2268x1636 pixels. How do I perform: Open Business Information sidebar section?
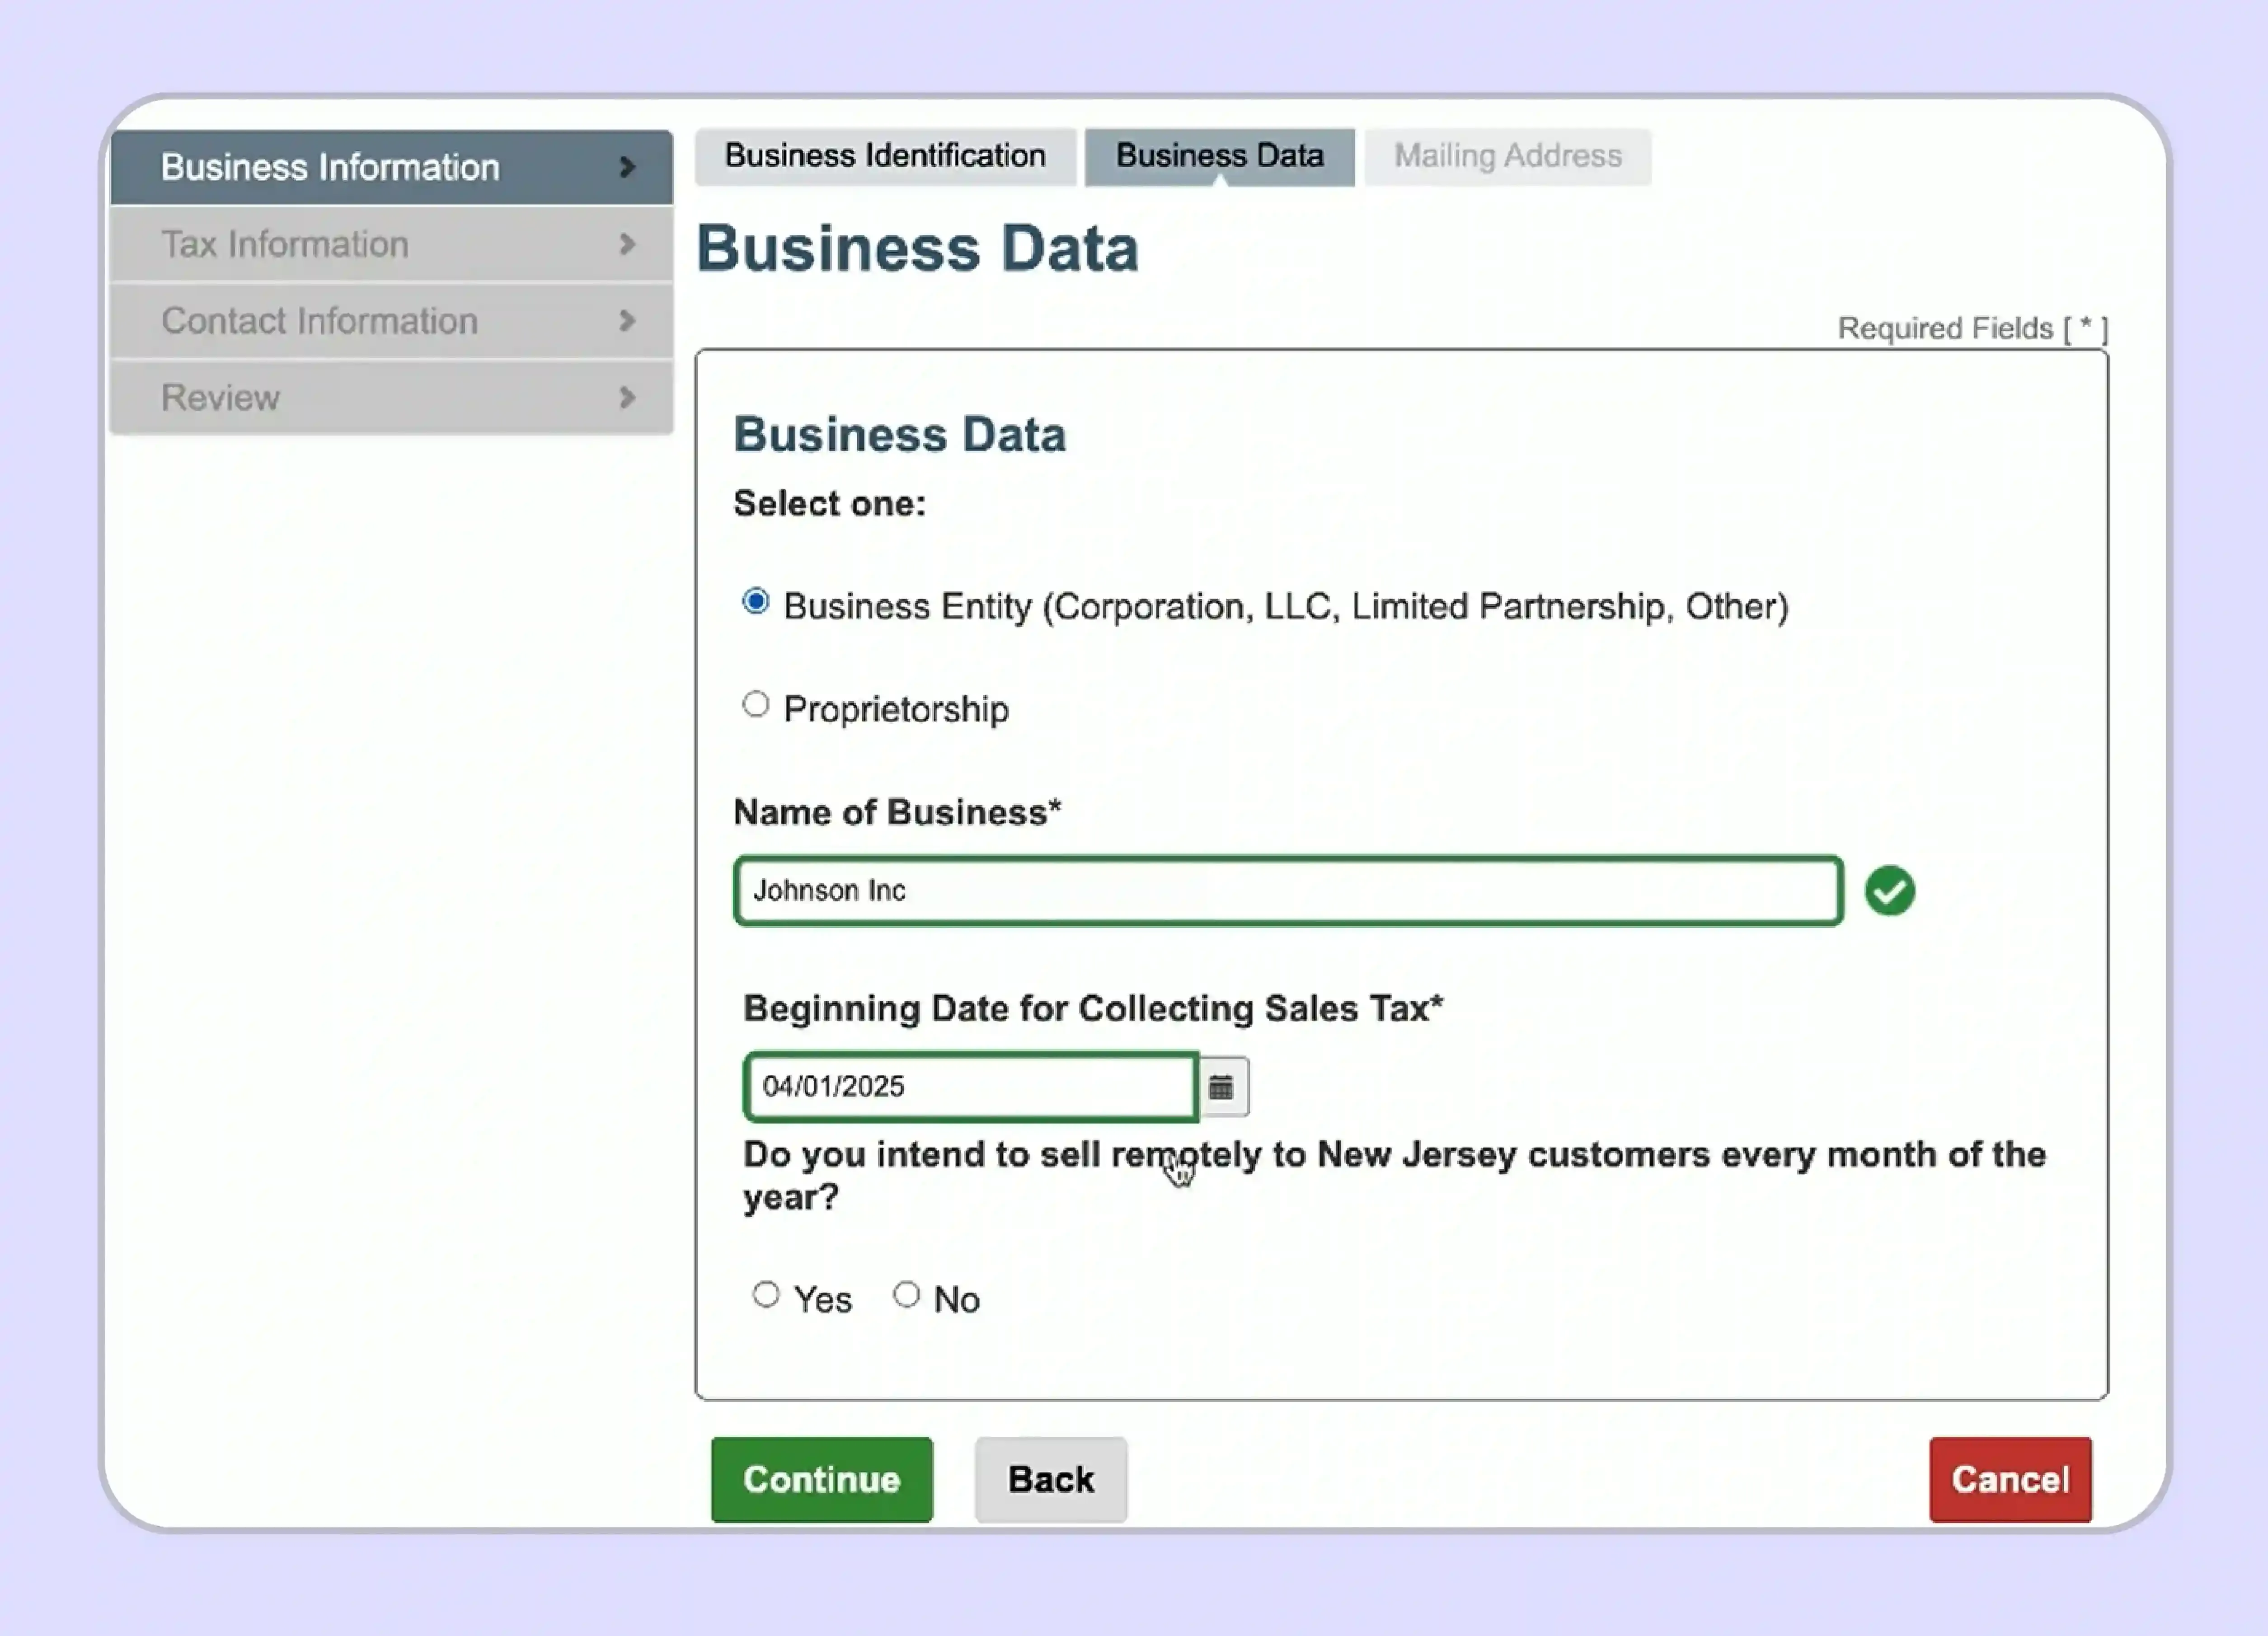point(391,167)
